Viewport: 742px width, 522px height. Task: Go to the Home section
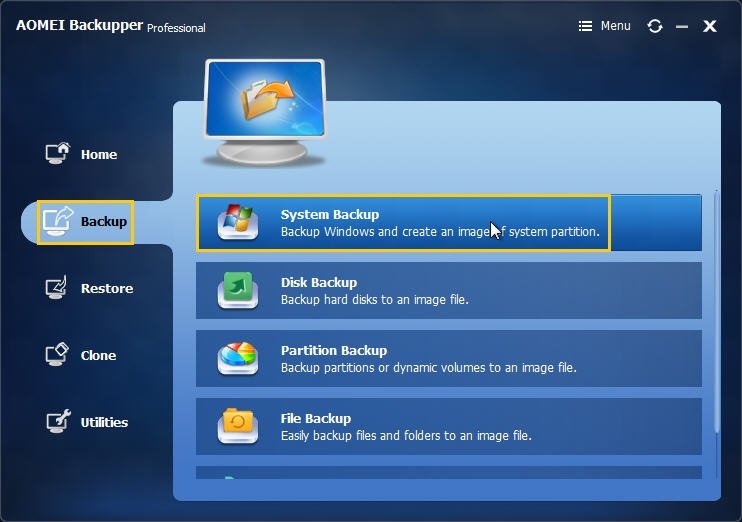point(98,154)
